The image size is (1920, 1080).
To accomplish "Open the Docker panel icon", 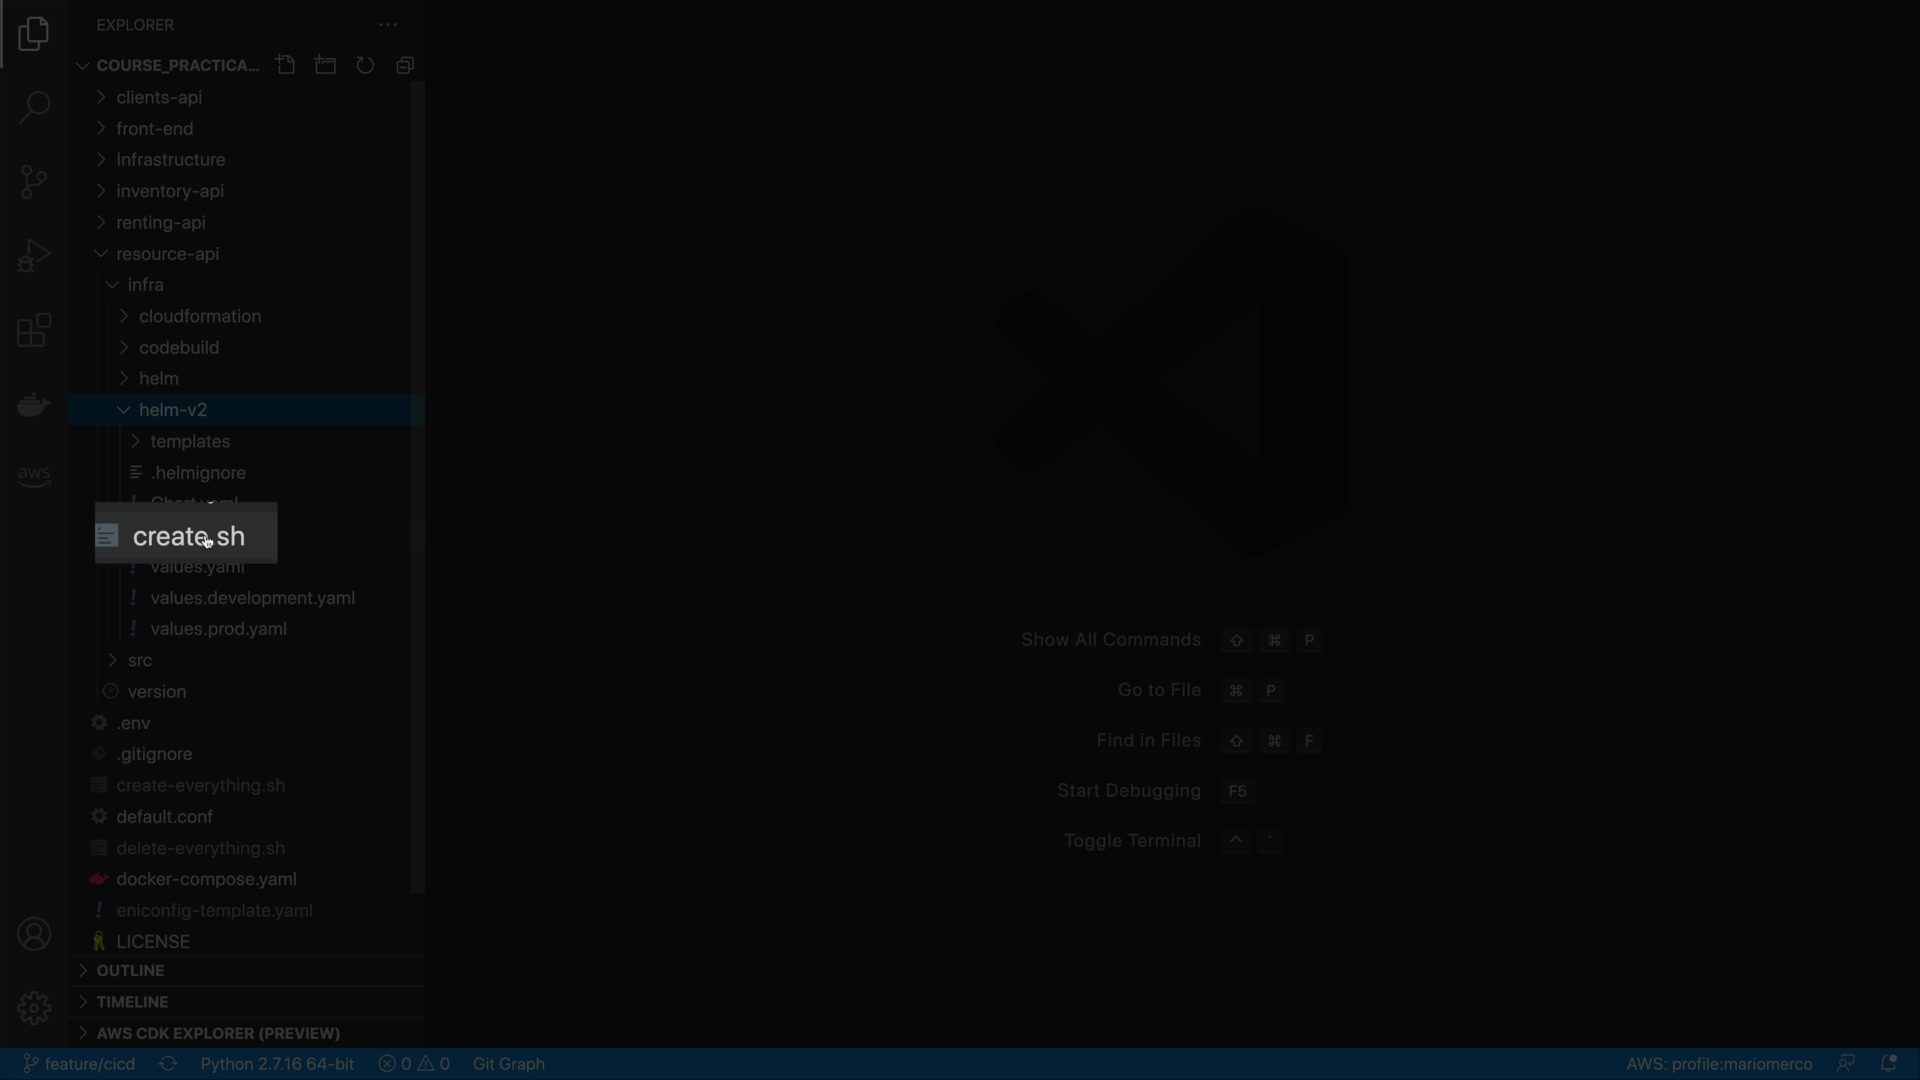I will click(34, 404).
